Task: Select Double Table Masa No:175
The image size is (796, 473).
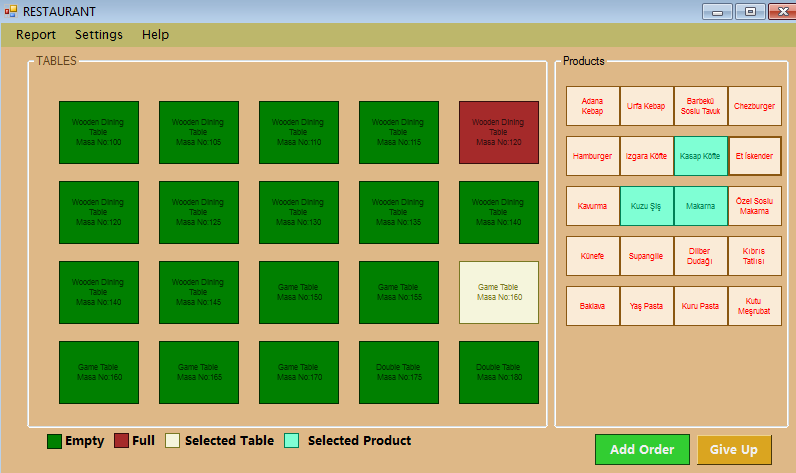Action: (399, 373)
